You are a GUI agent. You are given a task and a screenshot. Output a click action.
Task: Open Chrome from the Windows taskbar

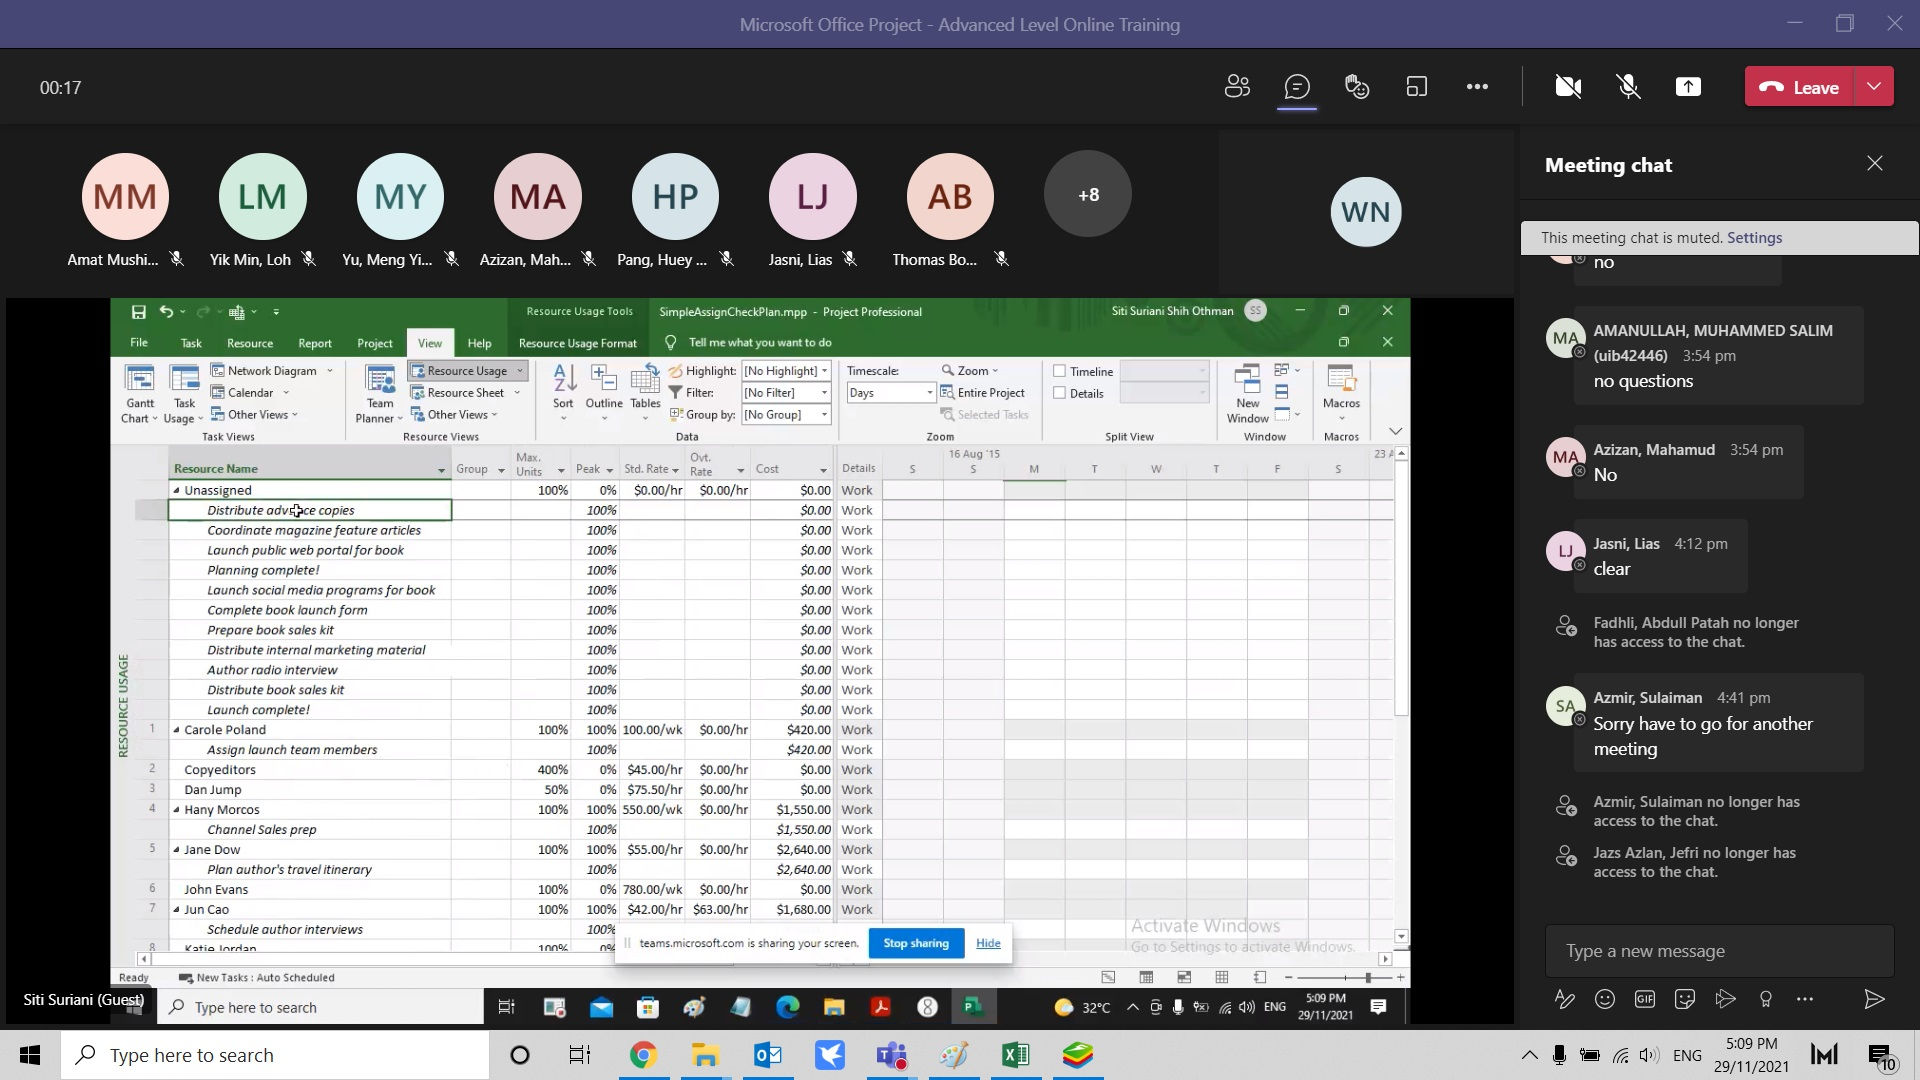[x=643, y=1055]
